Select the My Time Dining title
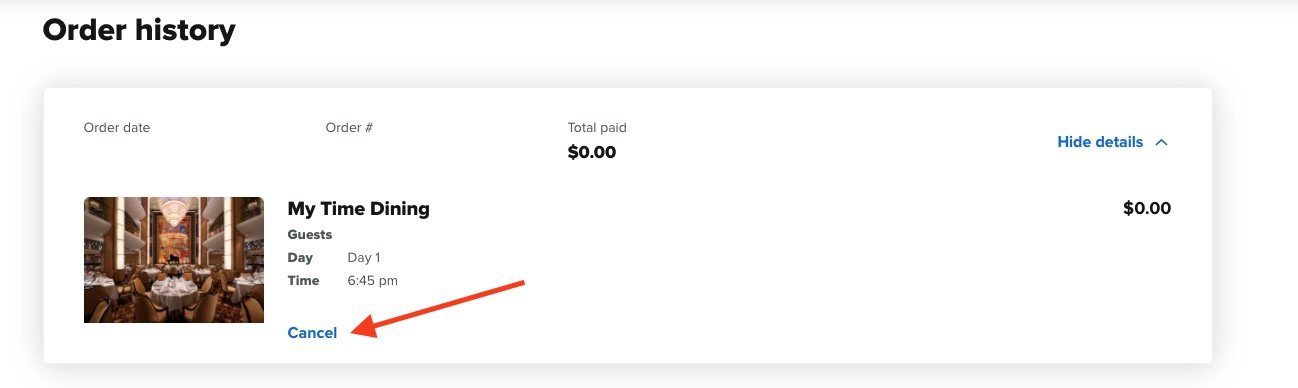1298x388 pixels. pyautogui.click(x=359, y=209)
